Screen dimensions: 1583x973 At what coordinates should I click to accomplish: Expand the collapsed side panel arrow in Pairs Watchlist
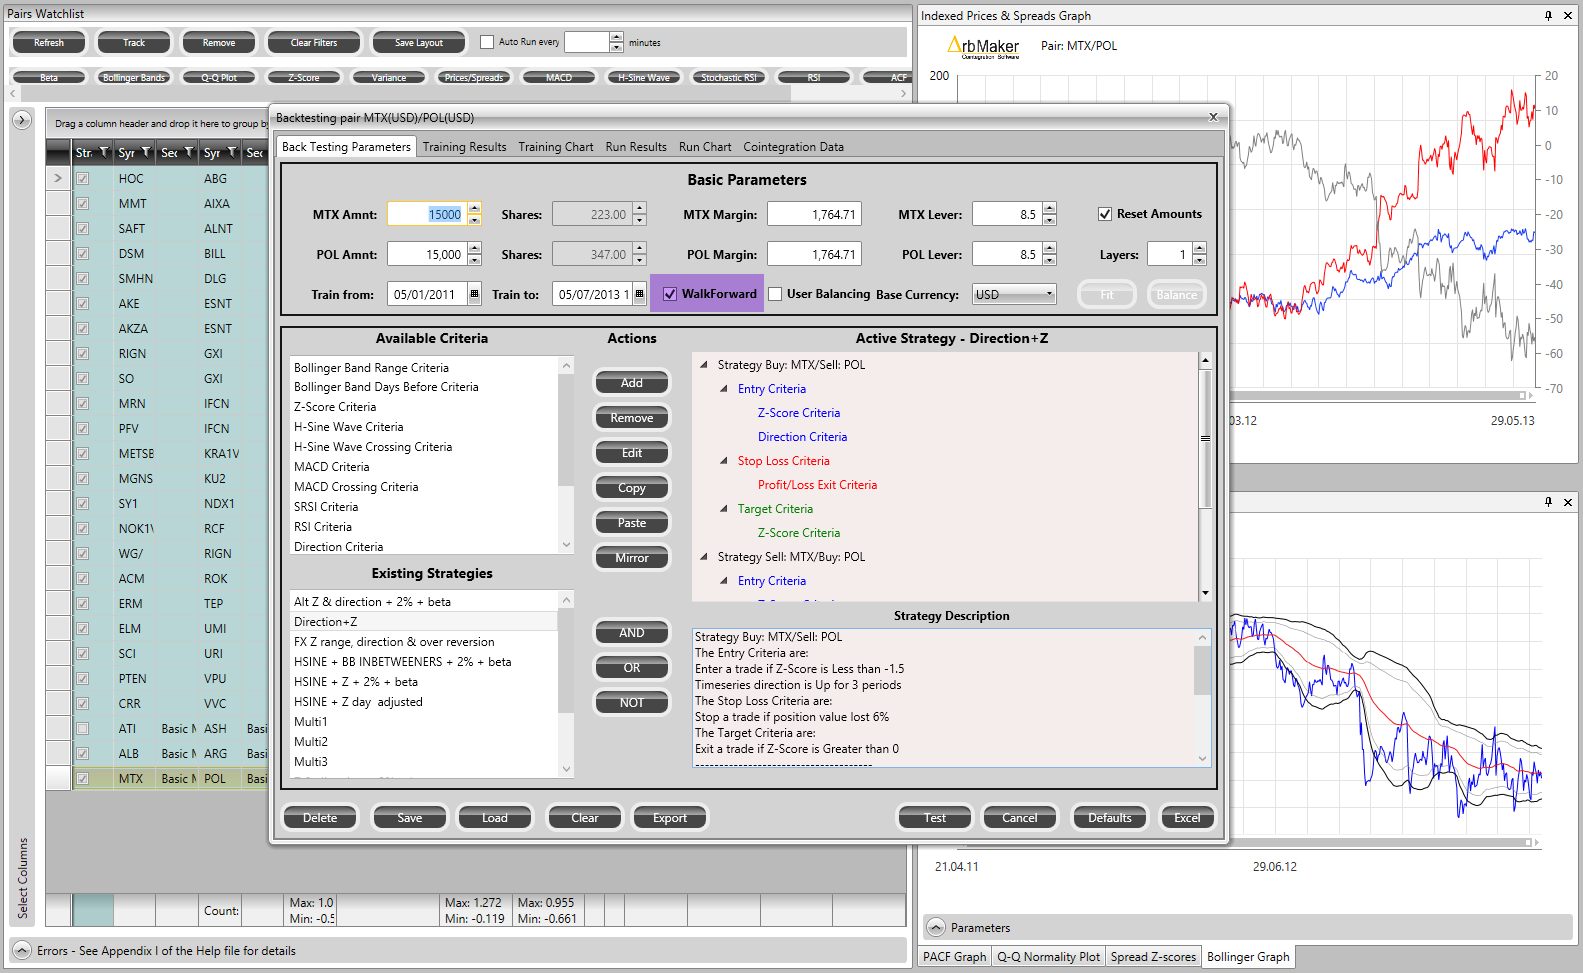coord(22,120)
